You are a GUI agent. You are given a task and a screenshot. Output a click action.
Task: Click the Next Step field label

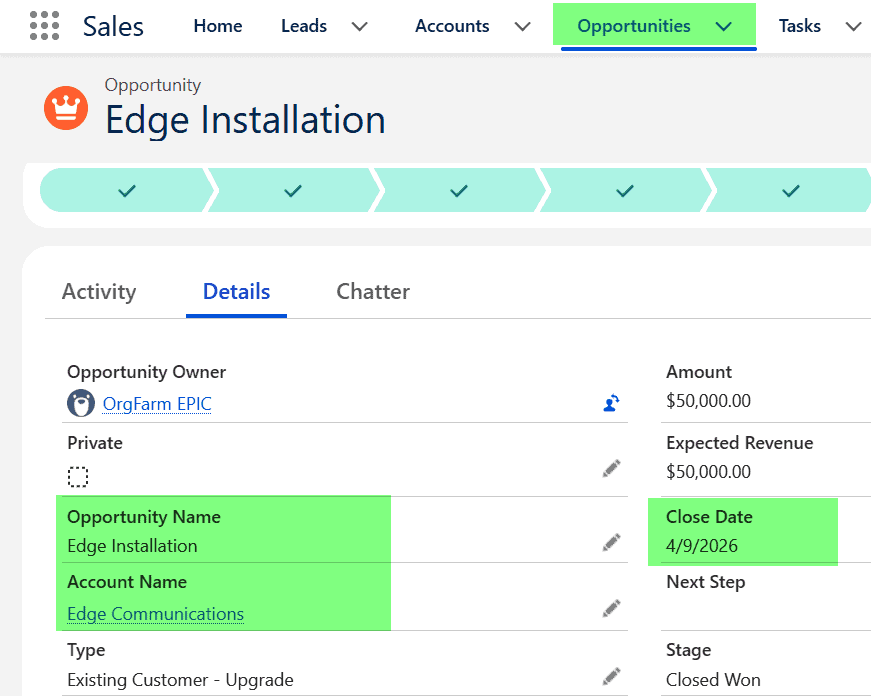pyautogui.click(x=705, y=582)
